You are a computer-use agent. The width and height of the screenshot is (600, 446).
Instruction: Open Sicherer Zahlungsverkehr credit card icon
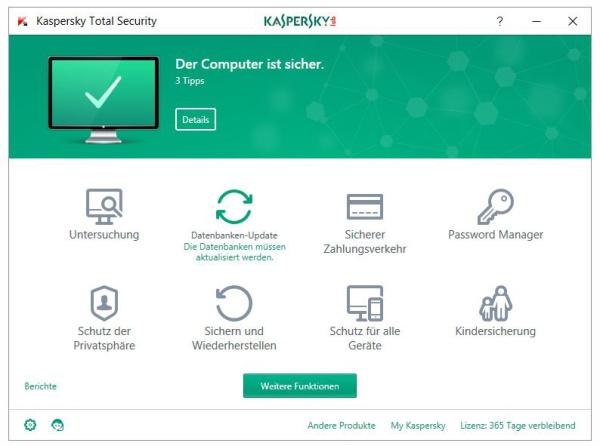365,207
